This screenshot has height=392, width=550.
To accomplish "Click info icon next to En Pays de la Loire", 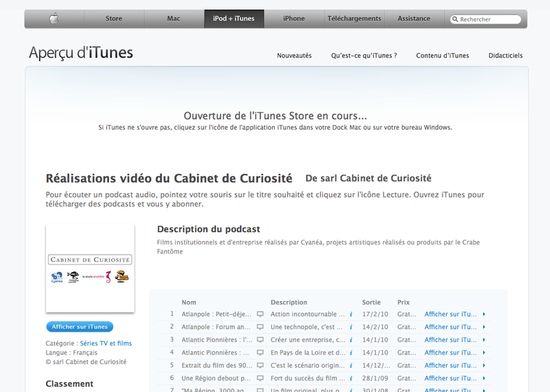I will [x=351, y=352].
